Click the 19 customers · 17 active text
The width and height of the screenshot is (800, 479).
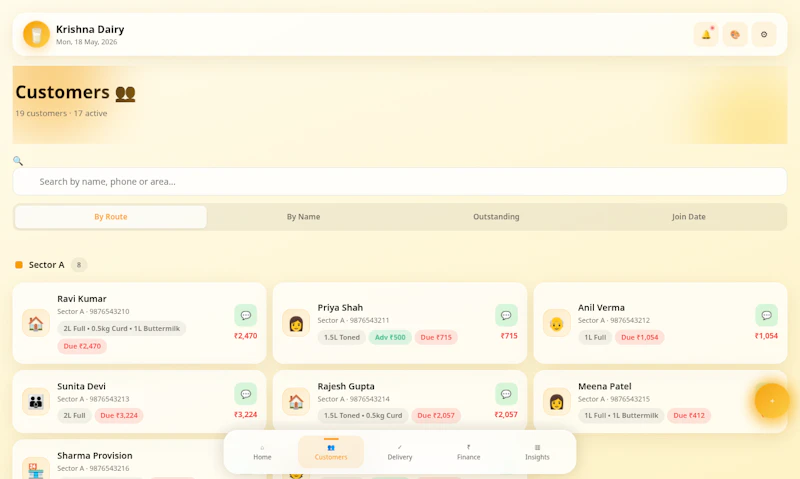[61, 113]
